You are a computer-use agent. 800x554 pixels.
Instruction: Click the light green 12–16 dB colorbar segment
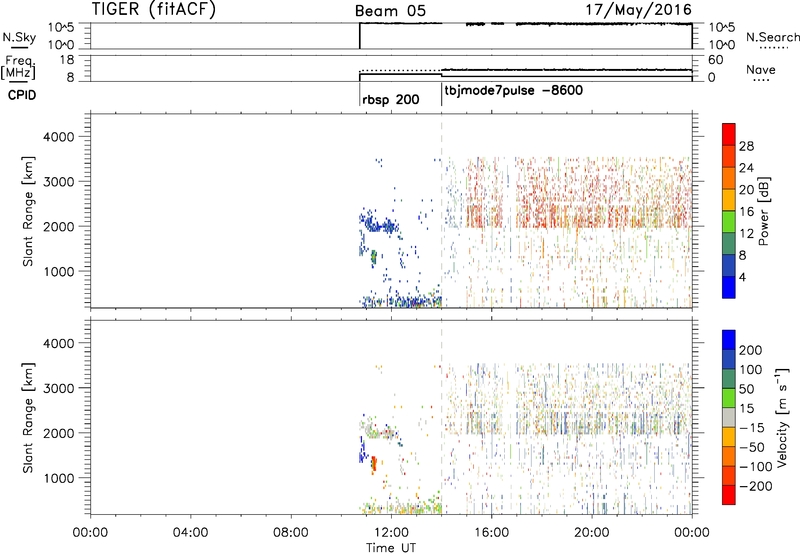click(729, 221)
